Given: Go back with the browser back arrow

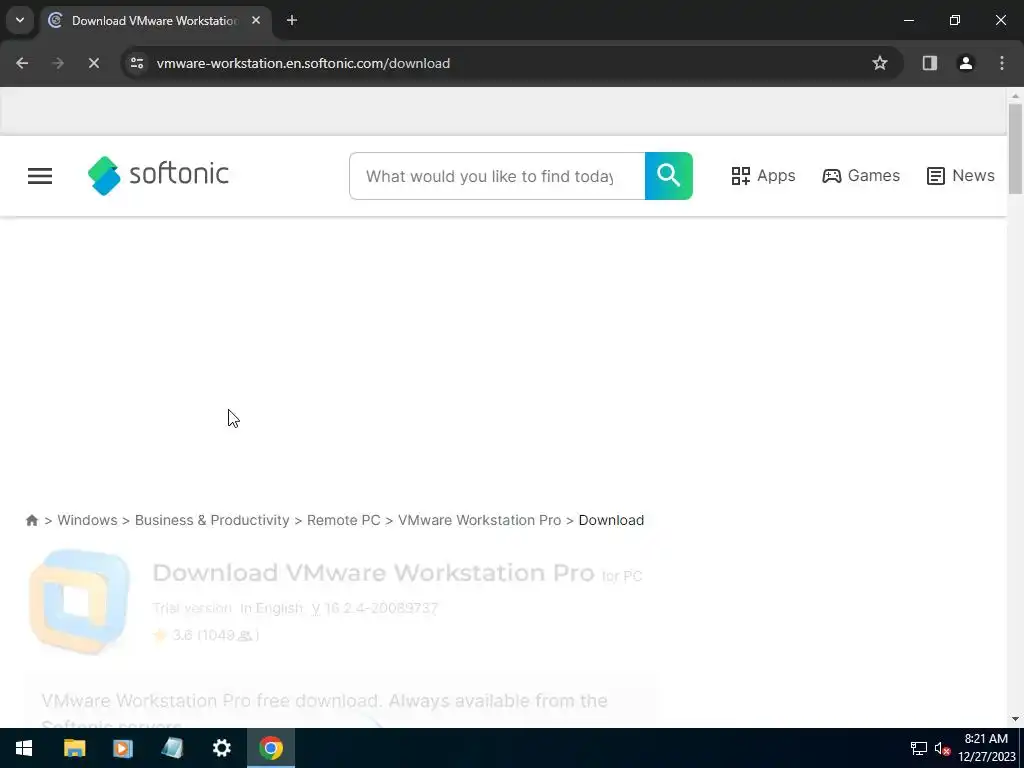Looking at the screenshot, I should pos(22,63).
